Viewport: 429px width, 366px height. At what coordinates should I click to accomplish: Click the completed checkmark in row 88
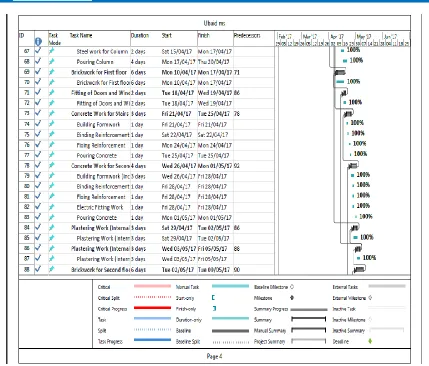pyautogui.click(x=38, y=269)
